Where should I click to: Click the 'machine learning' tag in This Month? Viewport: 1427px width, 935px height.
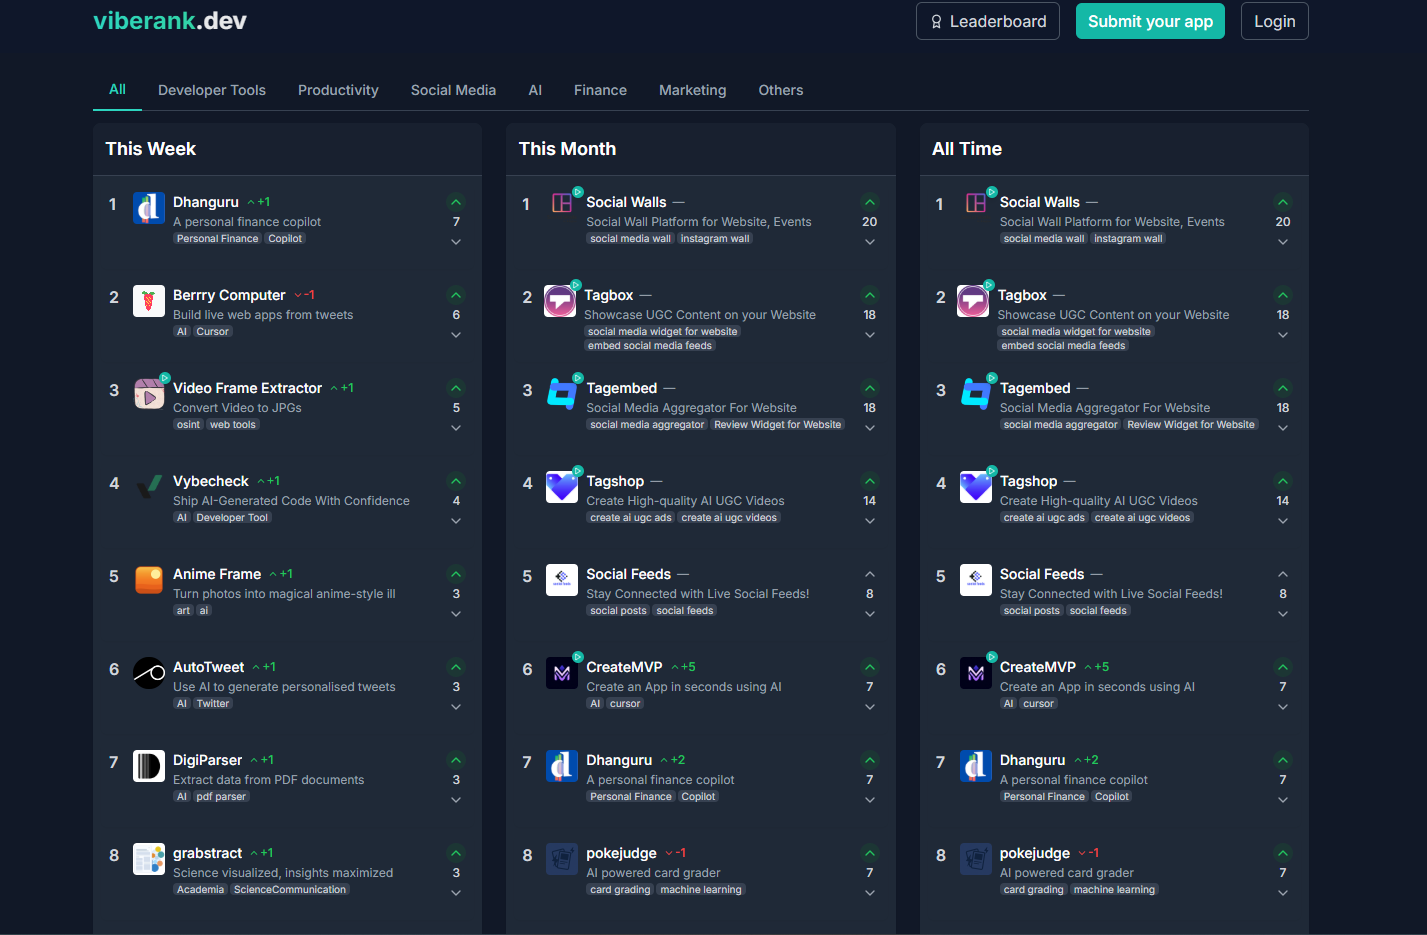(x=701, y=889)
